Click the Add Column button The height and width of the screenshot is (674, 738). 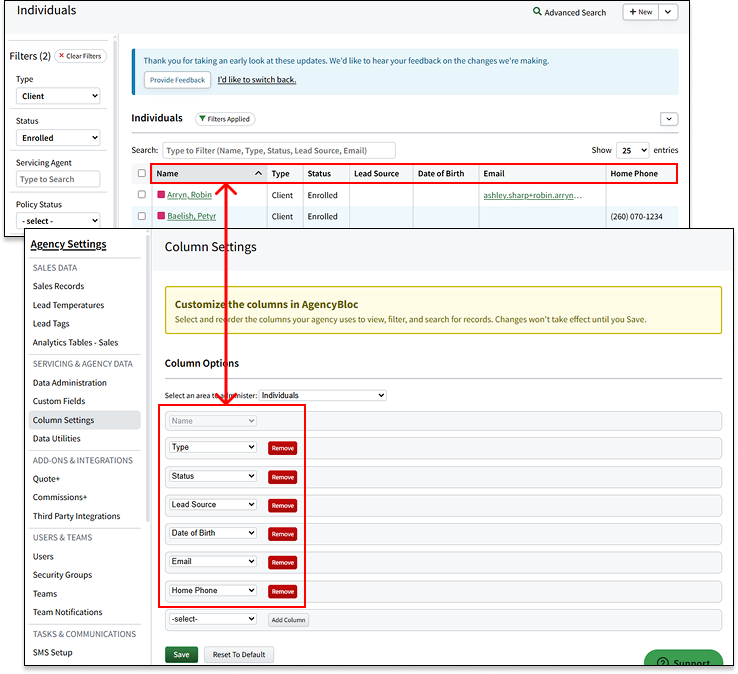tap(288, 620)
